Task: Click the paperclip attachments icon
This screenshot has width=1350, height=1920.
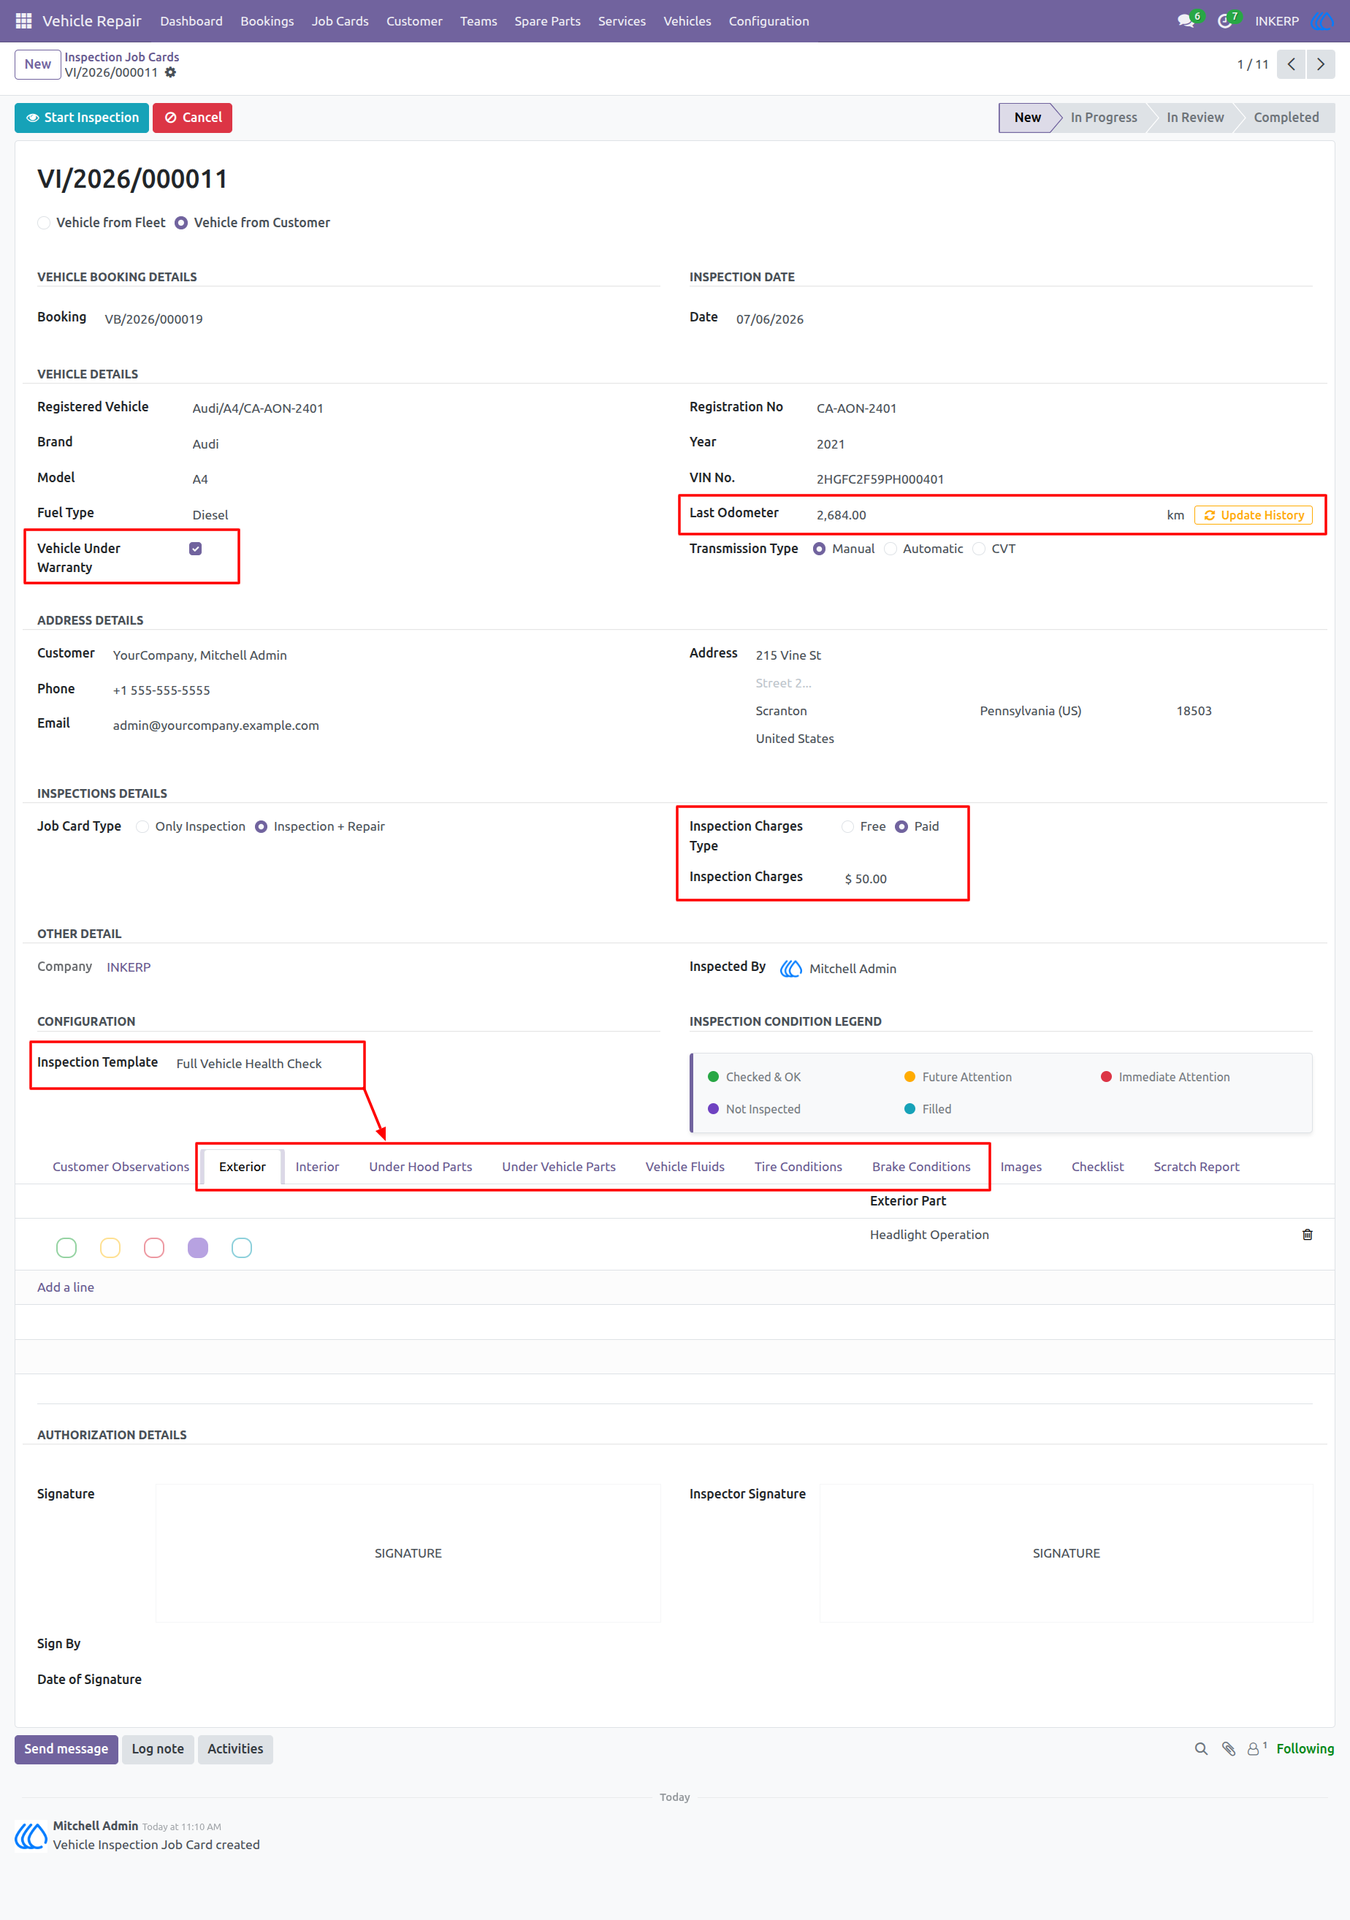Action: pos(1229,1749)
